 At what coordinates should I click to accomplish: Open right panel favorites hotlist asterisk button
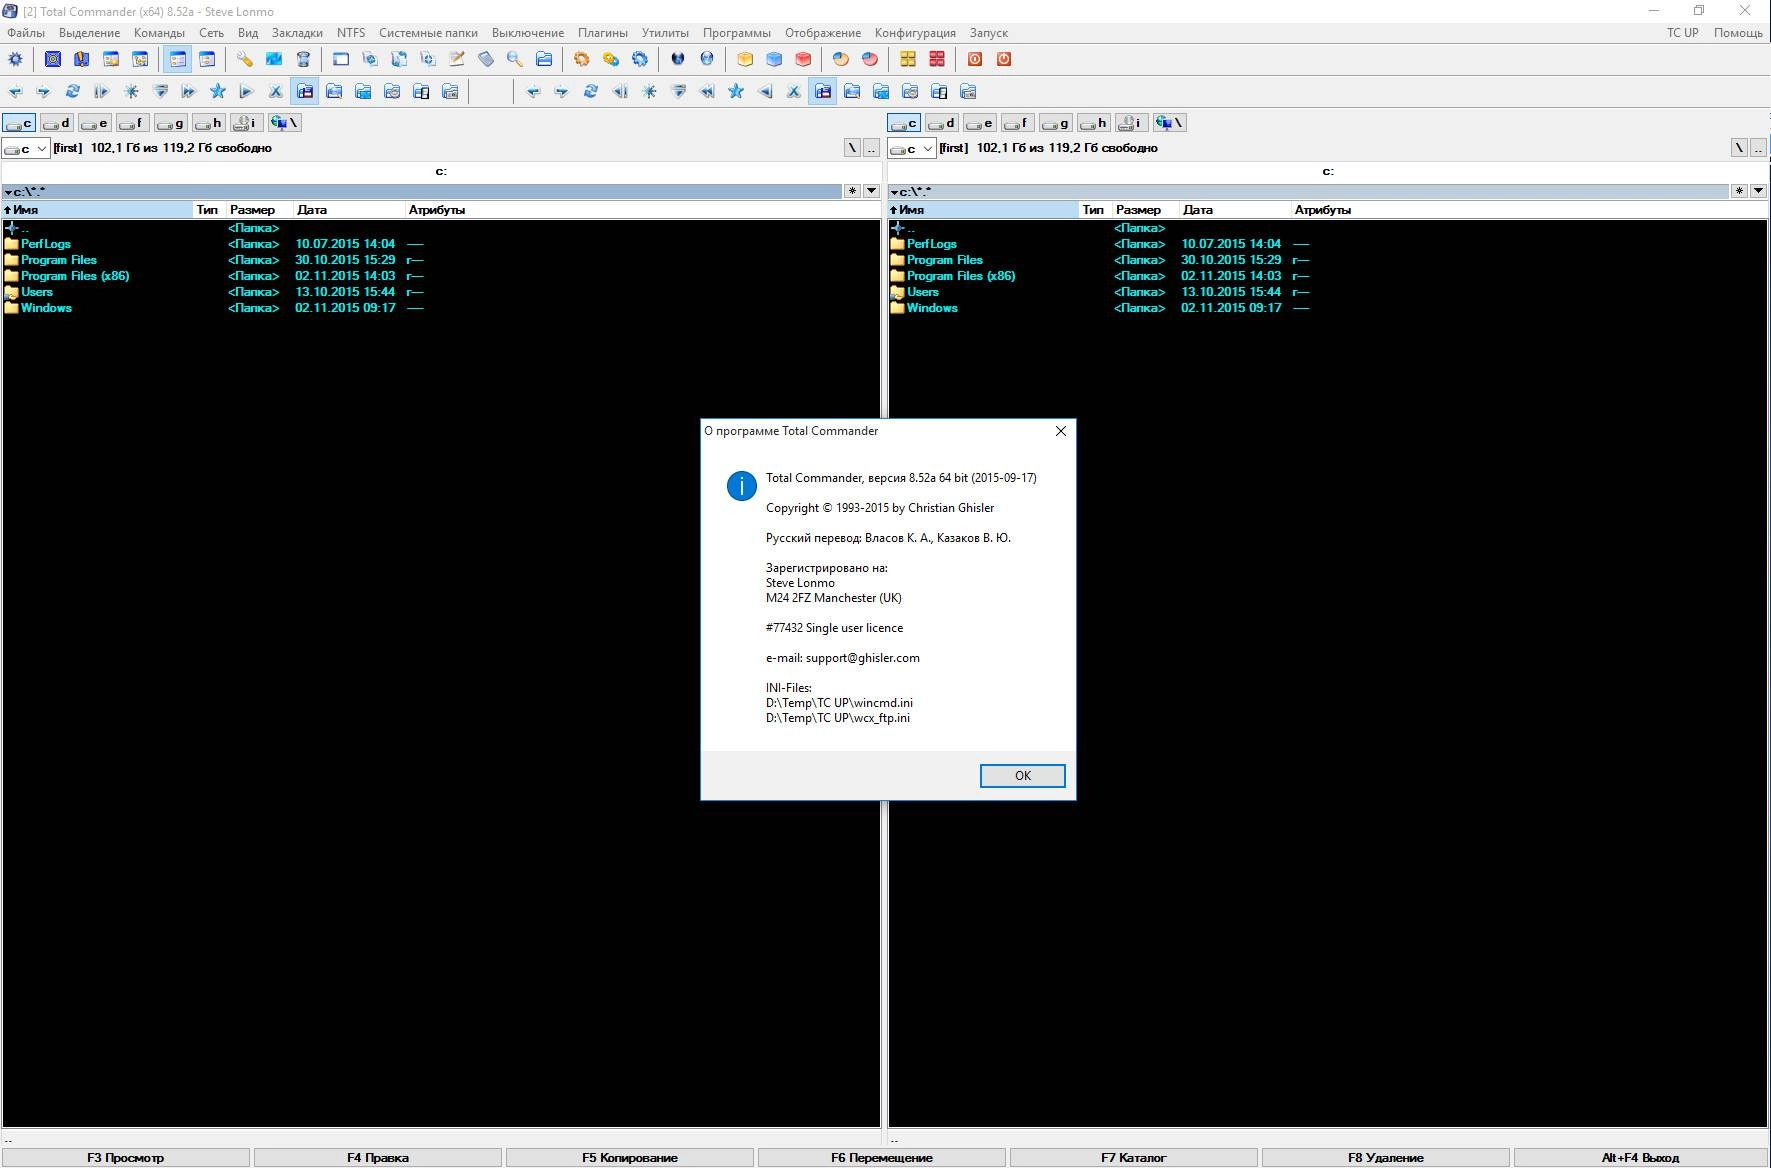pos(1739,191)
